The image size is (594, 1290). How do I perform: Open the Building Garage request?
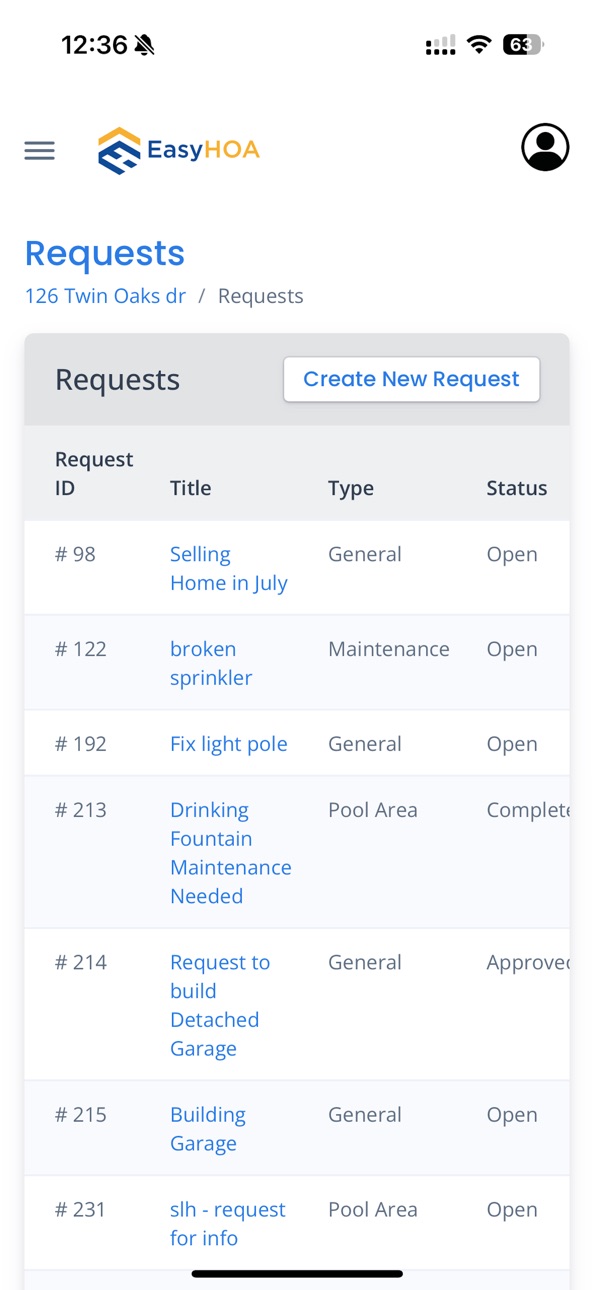click(208, 1129)
